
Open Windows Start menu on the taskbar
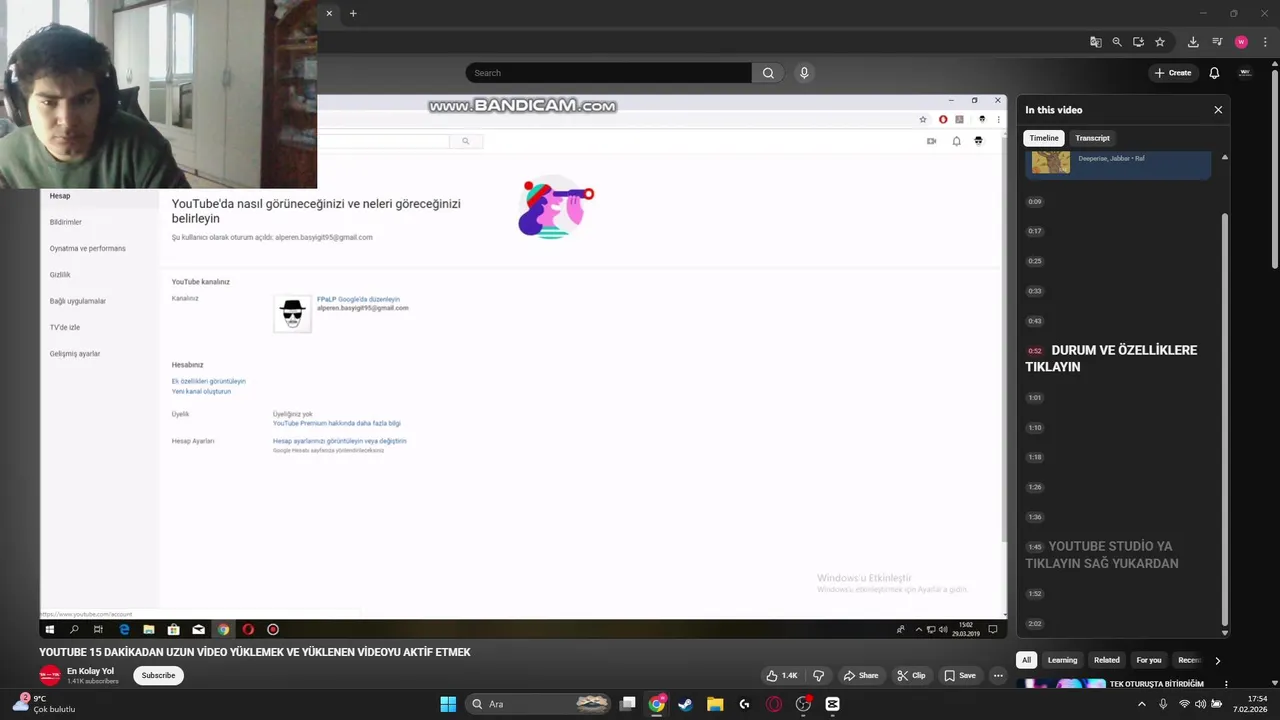click(448, 704)
